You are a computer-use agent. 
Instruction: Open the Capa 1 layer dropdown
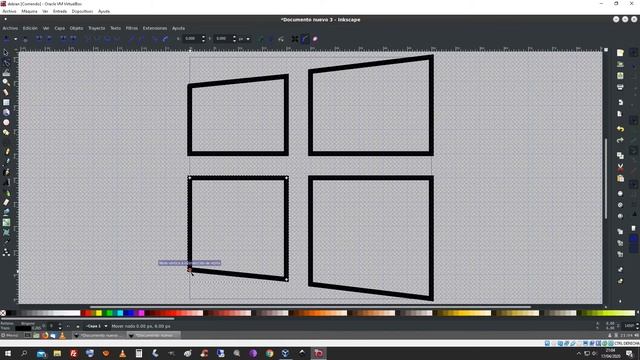pos(97,326)
